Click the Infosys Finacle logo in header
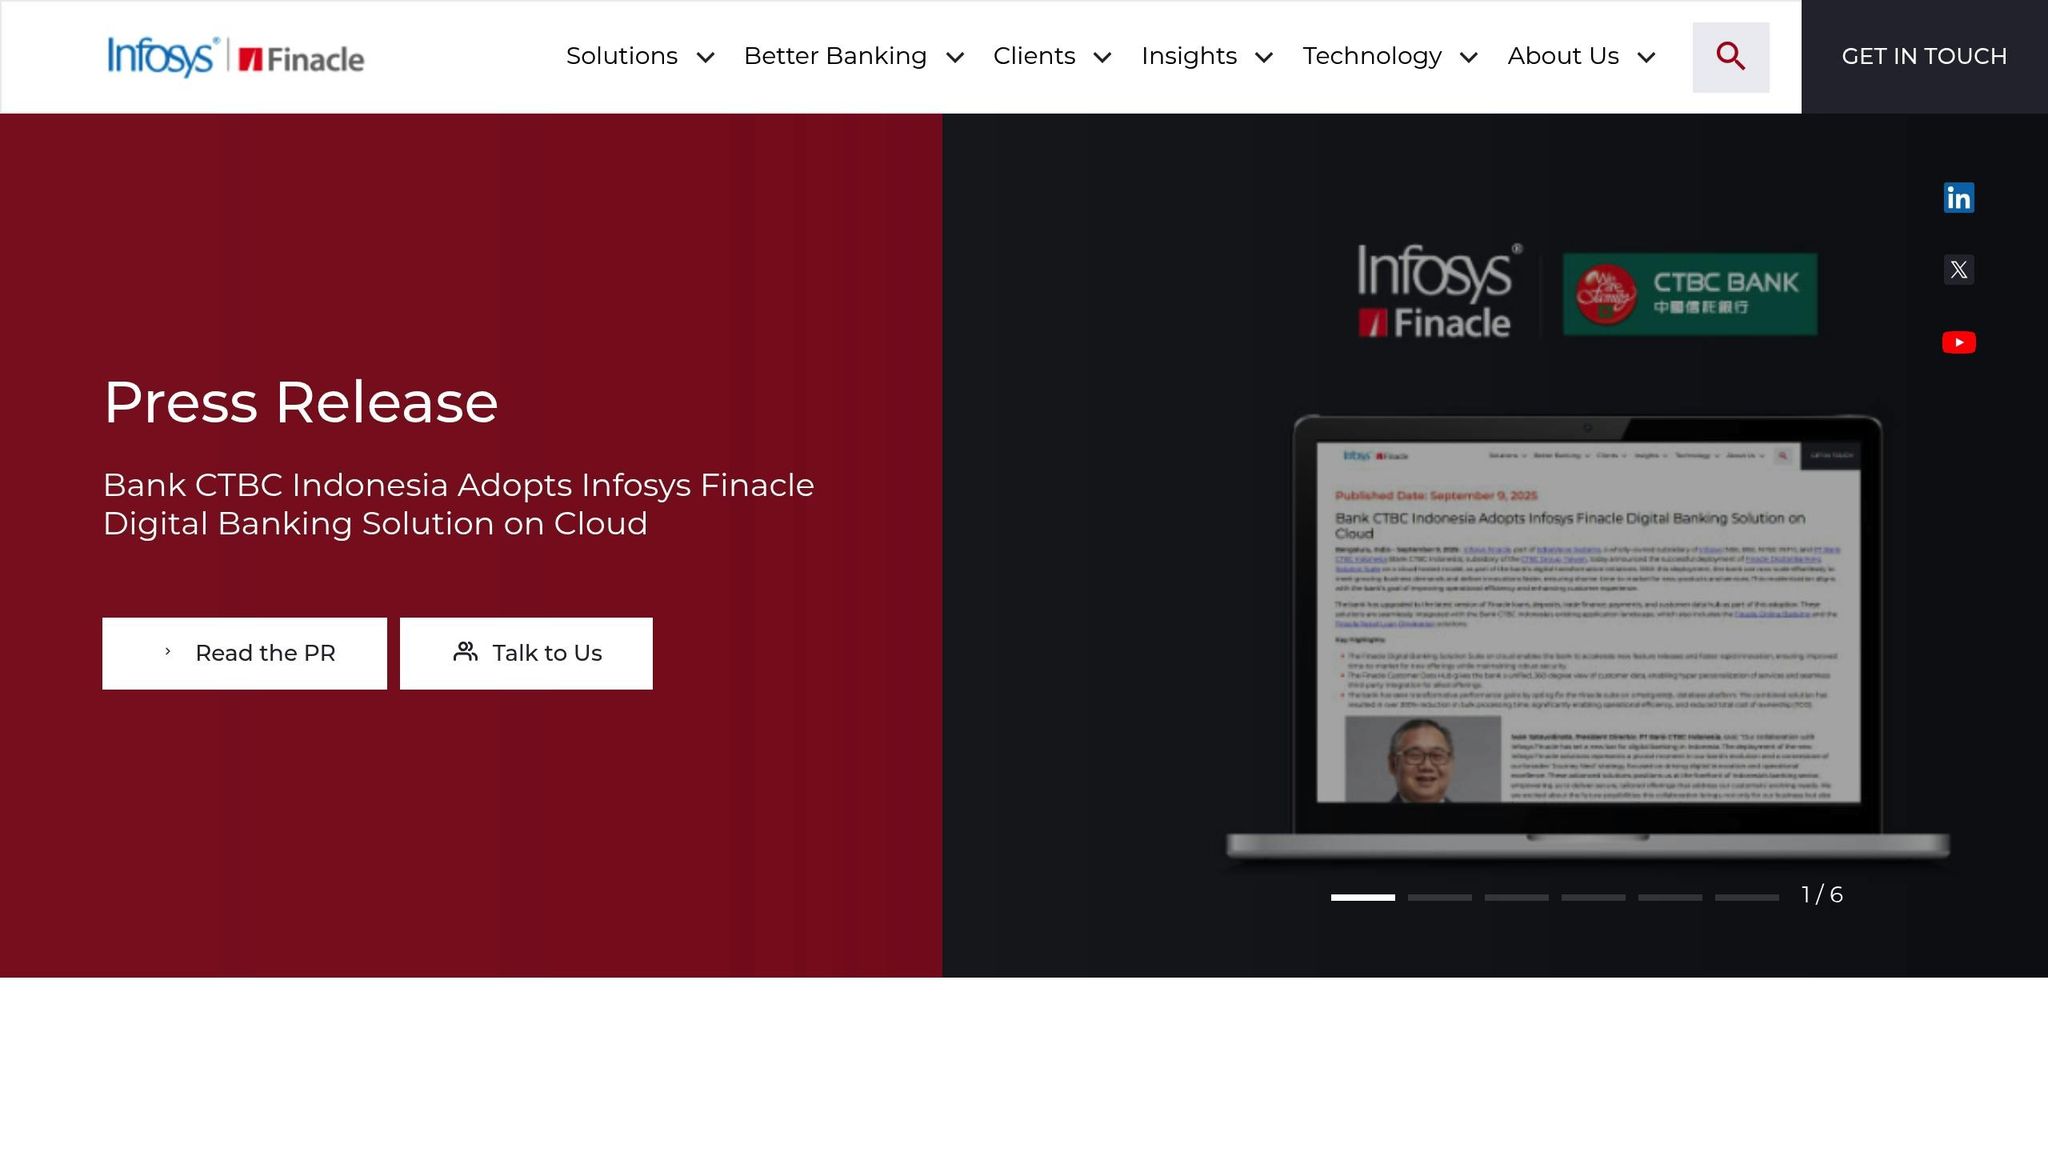Image resolution: width=2048 pixels, height=1152 pixels. coord(236,57)
